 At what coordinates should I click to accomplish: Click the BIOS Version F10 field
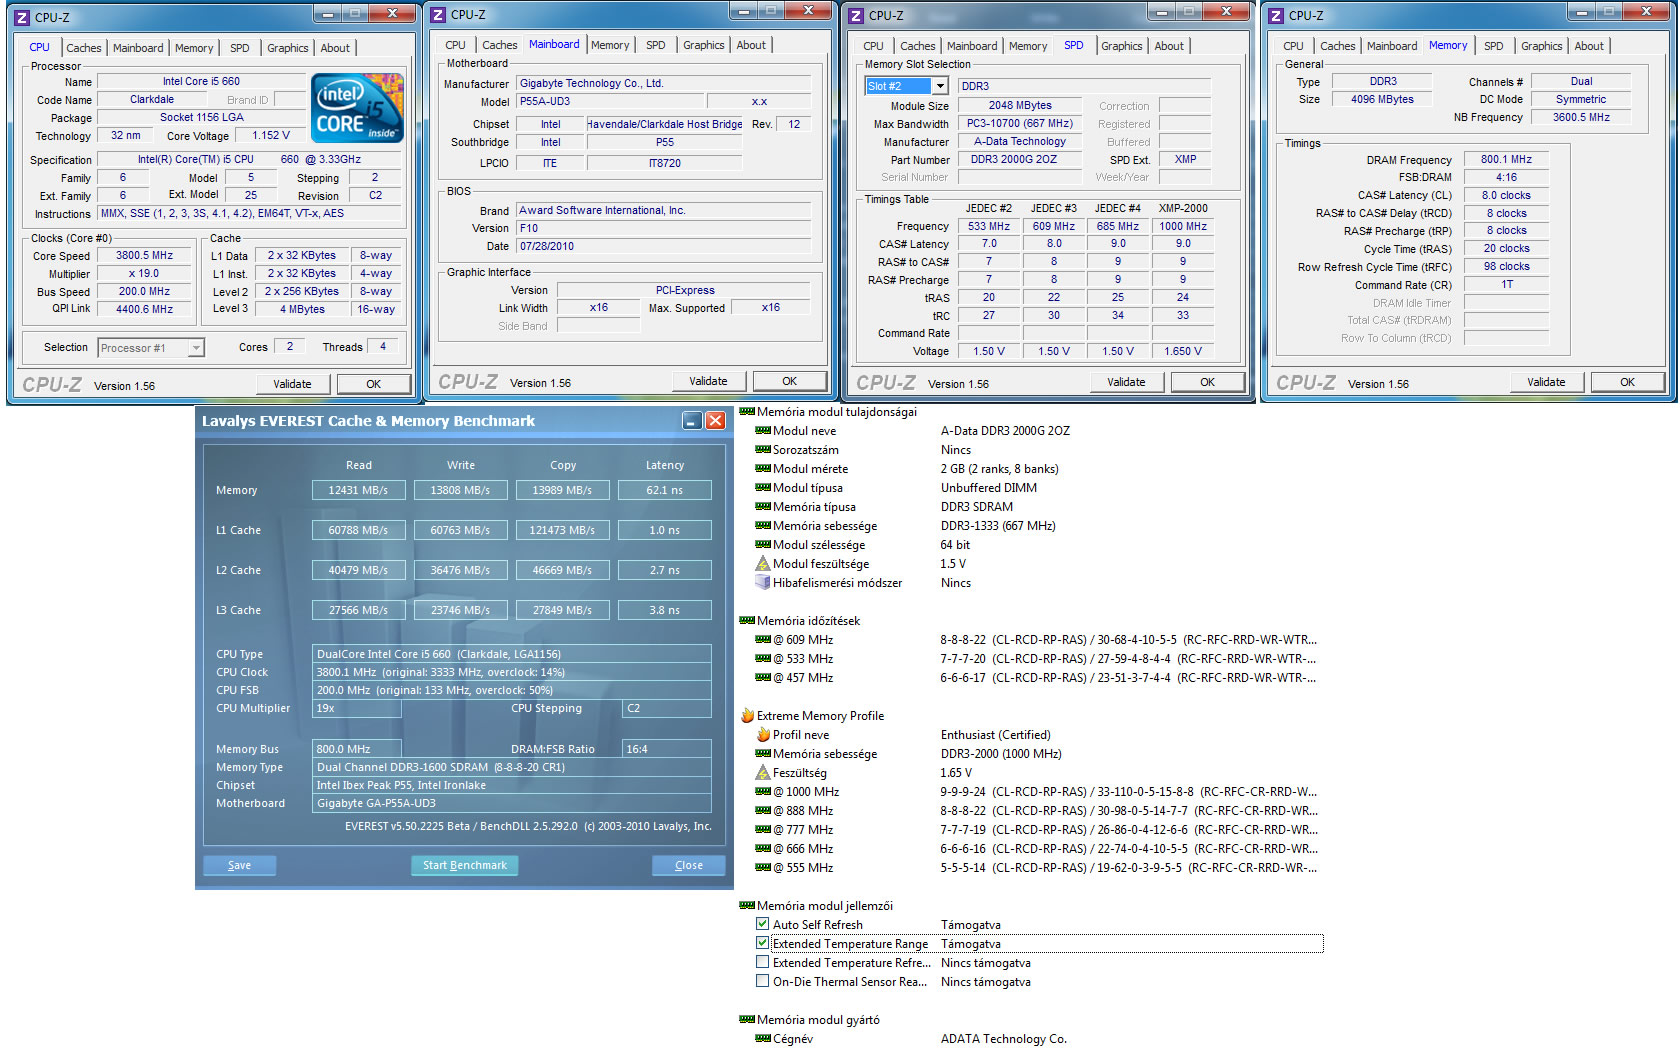(664, 228)
